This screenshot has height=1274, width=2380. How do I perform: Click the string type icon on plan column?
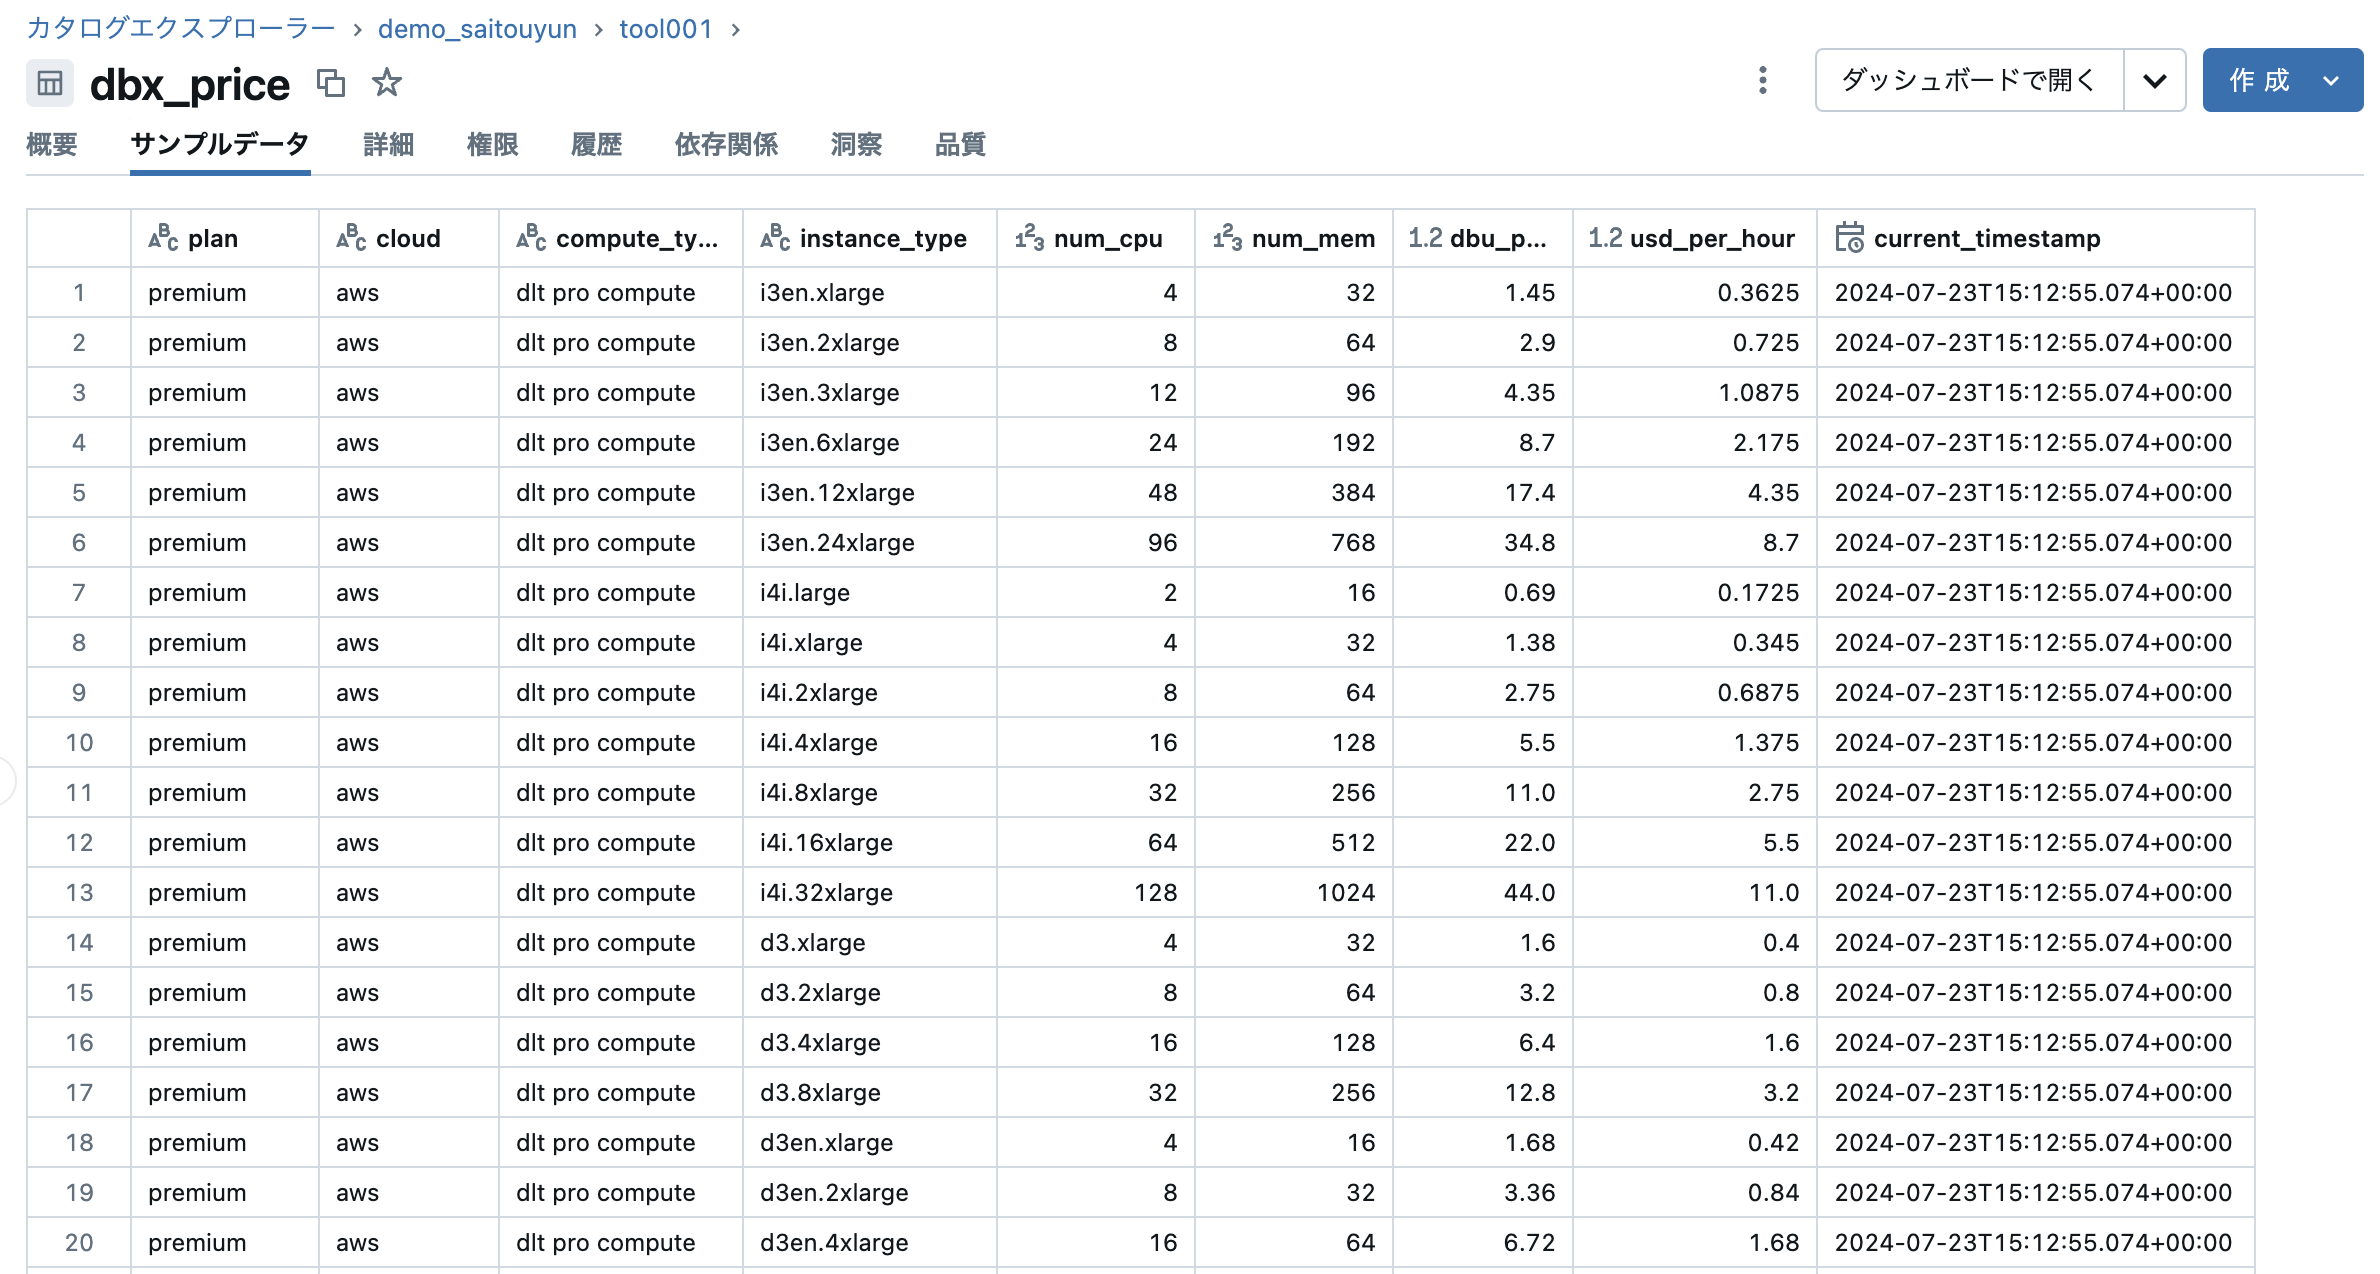tap(163, 238)
